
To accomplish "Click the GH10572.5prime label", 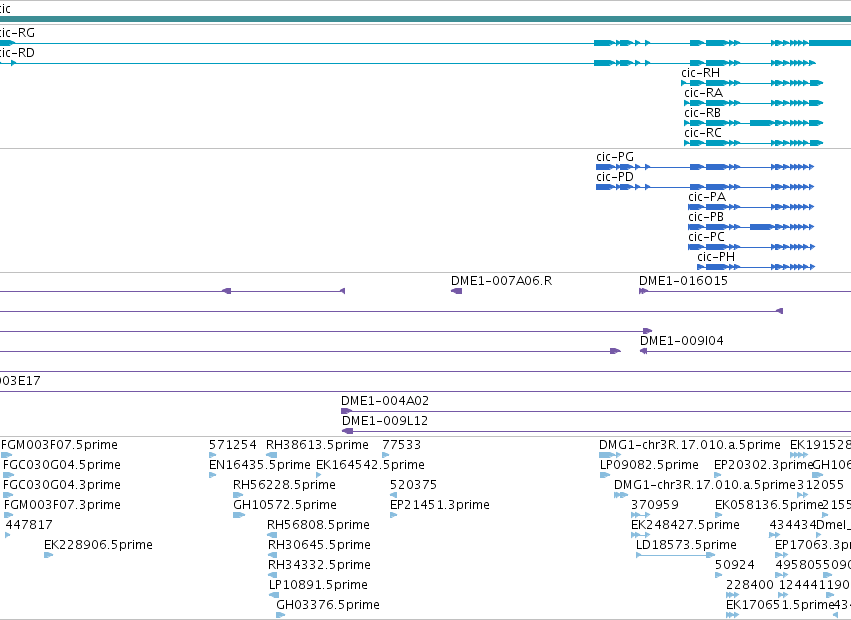I will pyautogui.click(x=285, y=505).
